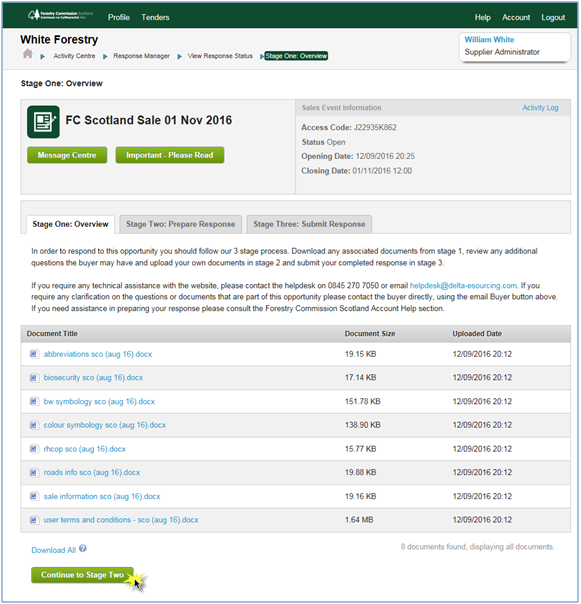Click the William White user name

[489, 40]
